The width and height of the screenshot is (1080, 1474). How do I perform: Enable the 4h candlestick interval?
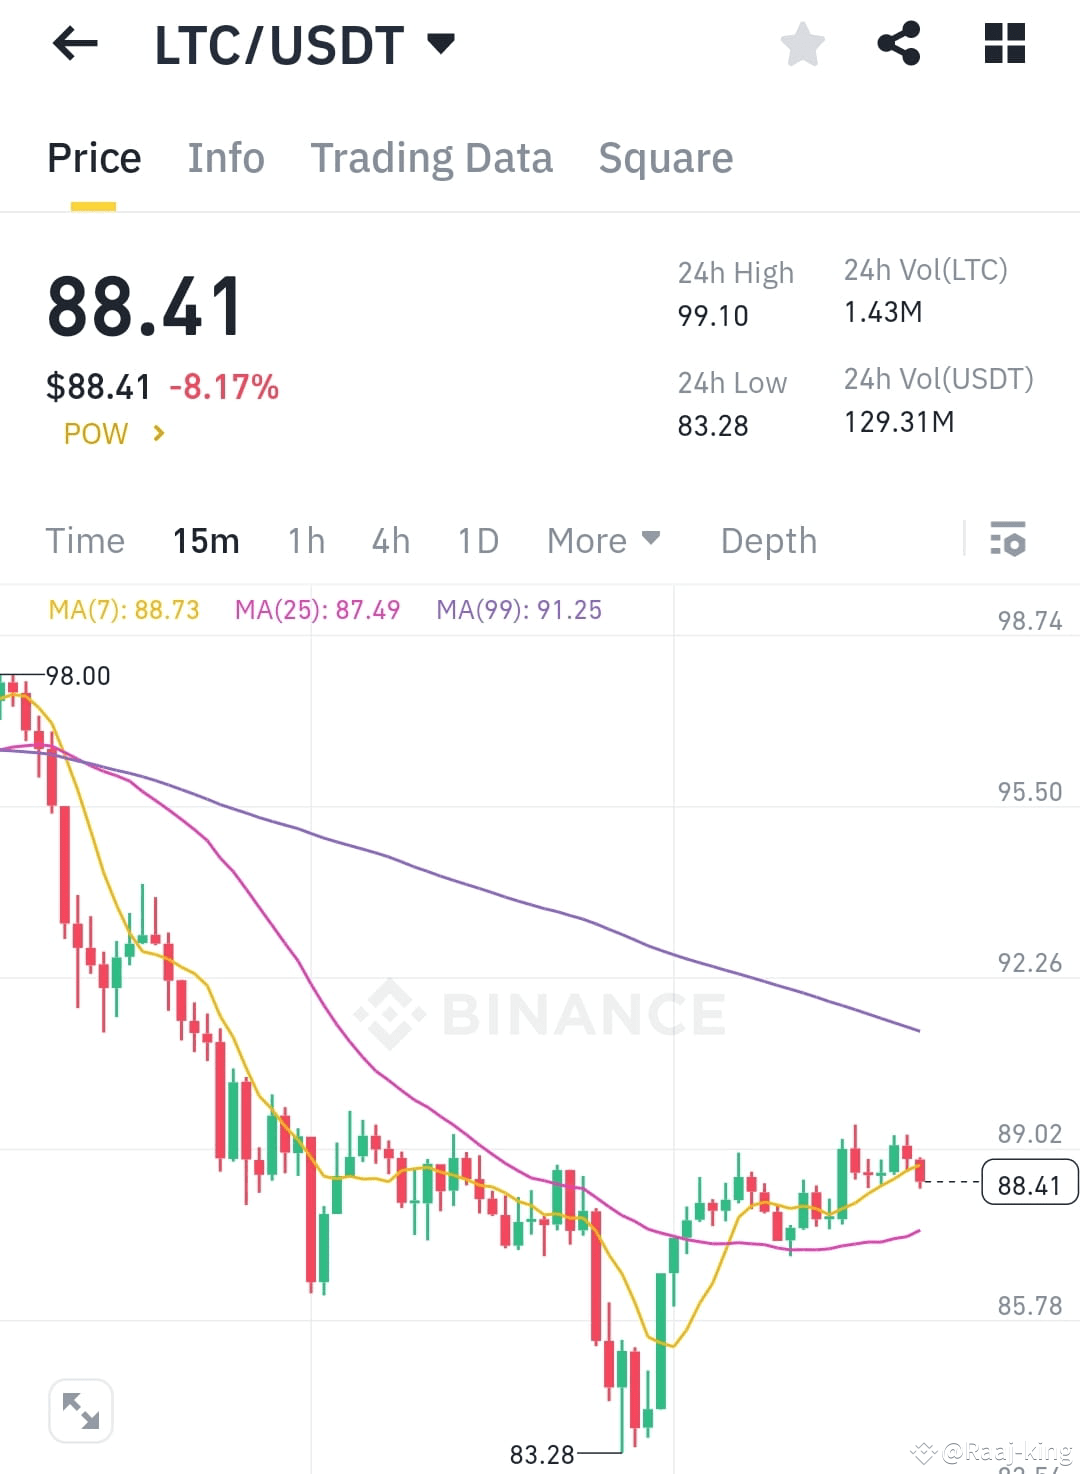pyautogui.click(x=390, y=540)
